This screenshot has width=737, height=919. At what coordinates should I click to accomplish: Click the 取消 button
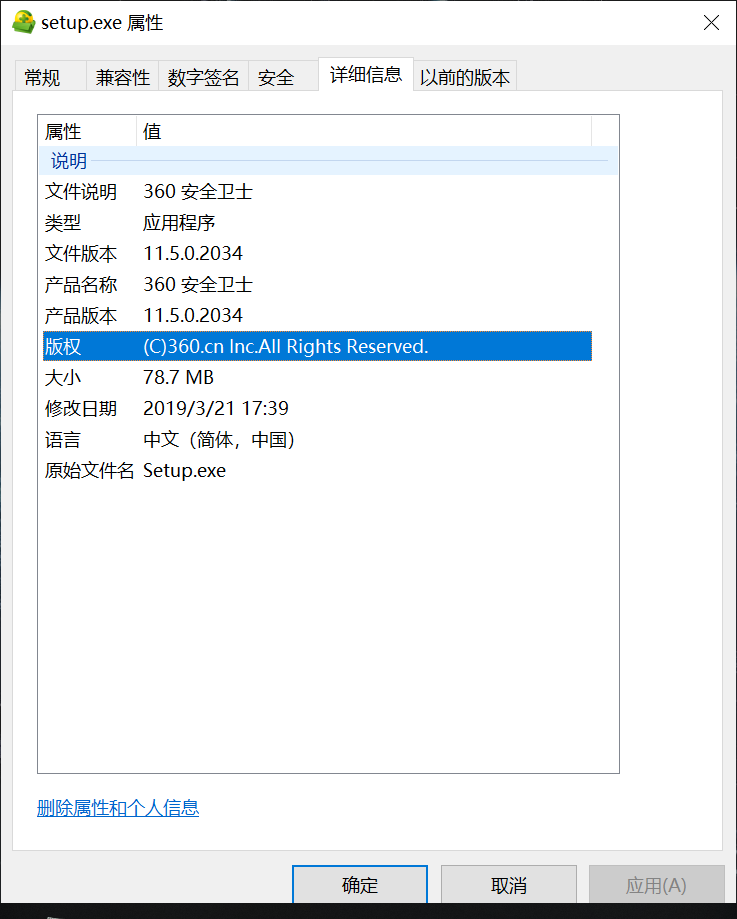coord(508,884)
